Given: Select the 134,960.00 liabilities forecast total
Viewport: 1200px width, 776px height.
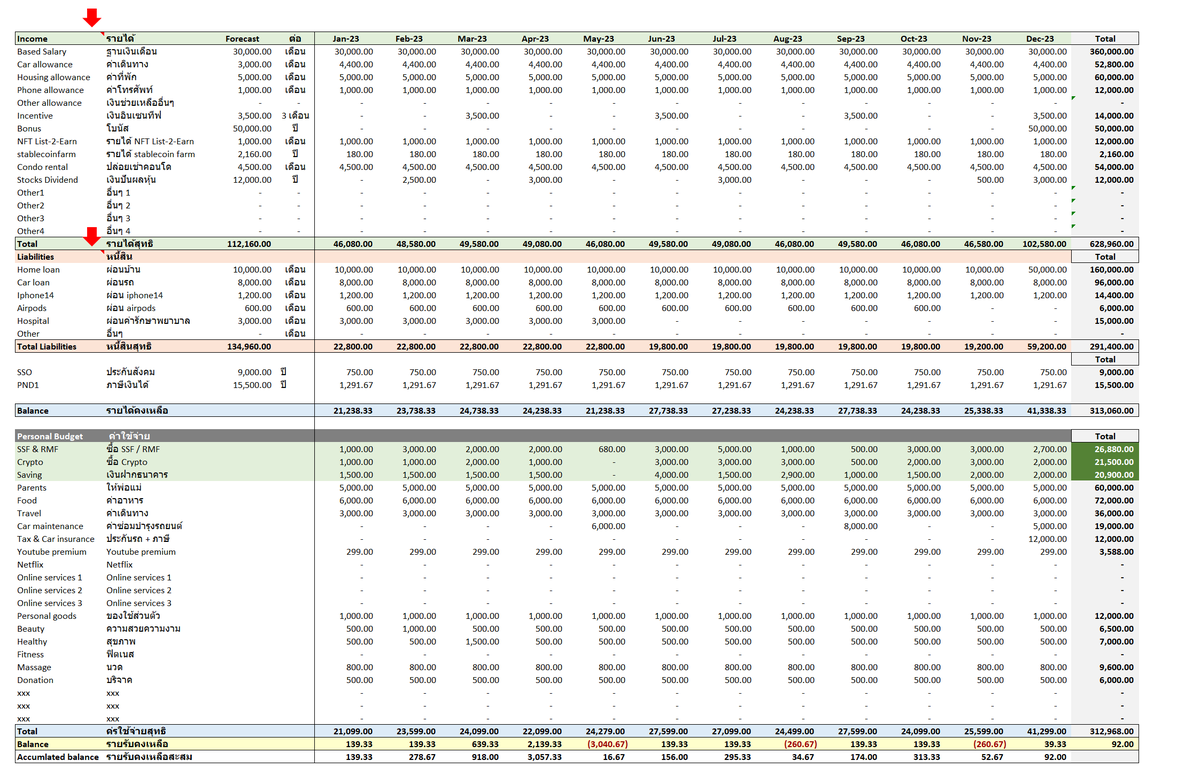Looking at the screenshot, I should click(250, 347).
